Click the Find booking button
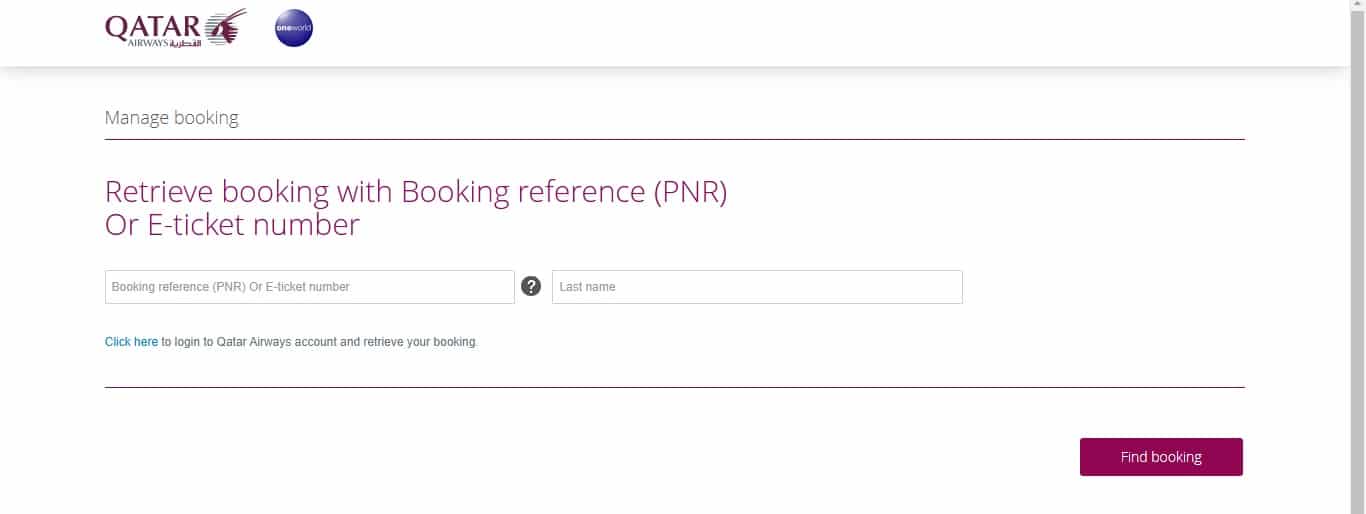Viewport: 1366px width, 514px height. [1161, 457]
